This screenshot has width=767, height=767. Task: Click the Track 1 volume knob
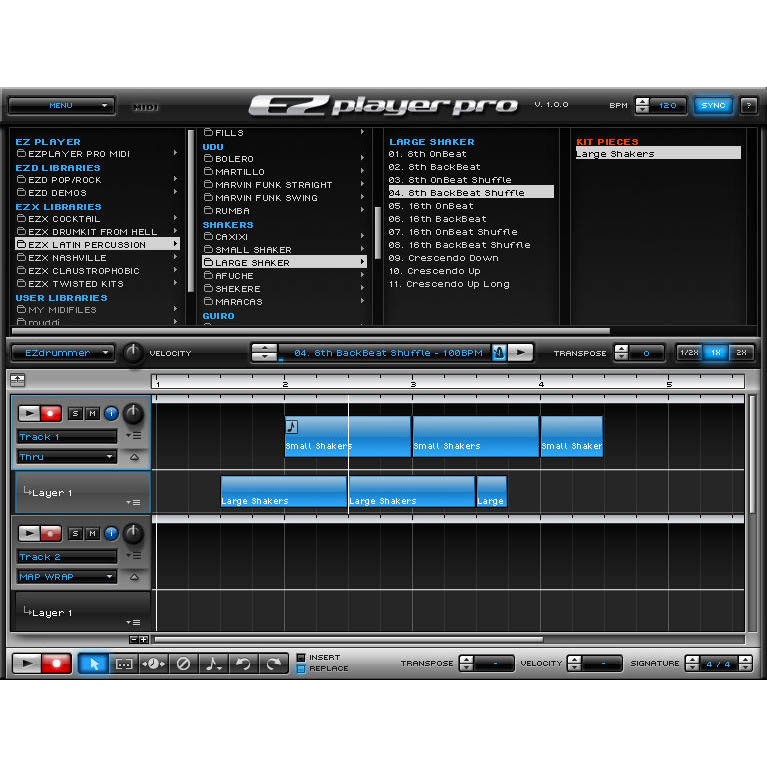pos(133,414)
